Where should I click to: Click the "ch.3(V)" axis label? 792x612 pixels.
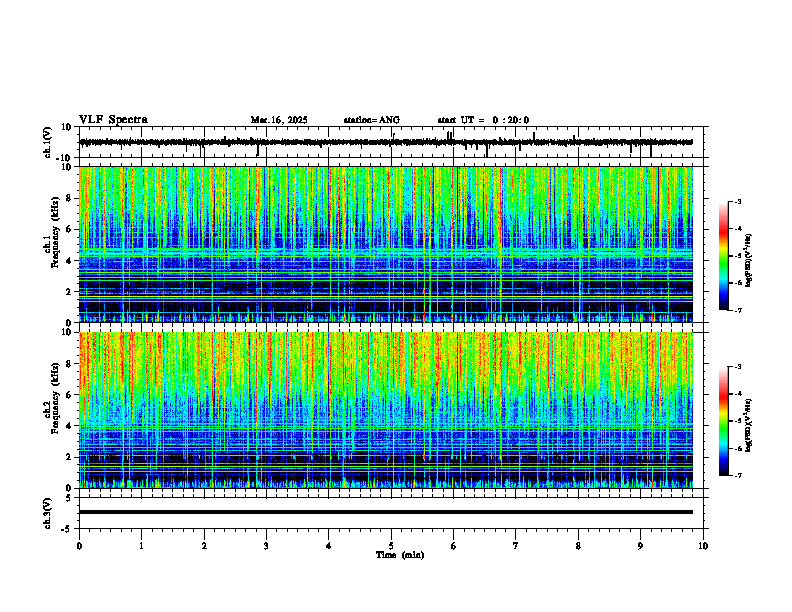tap(48, 513)
